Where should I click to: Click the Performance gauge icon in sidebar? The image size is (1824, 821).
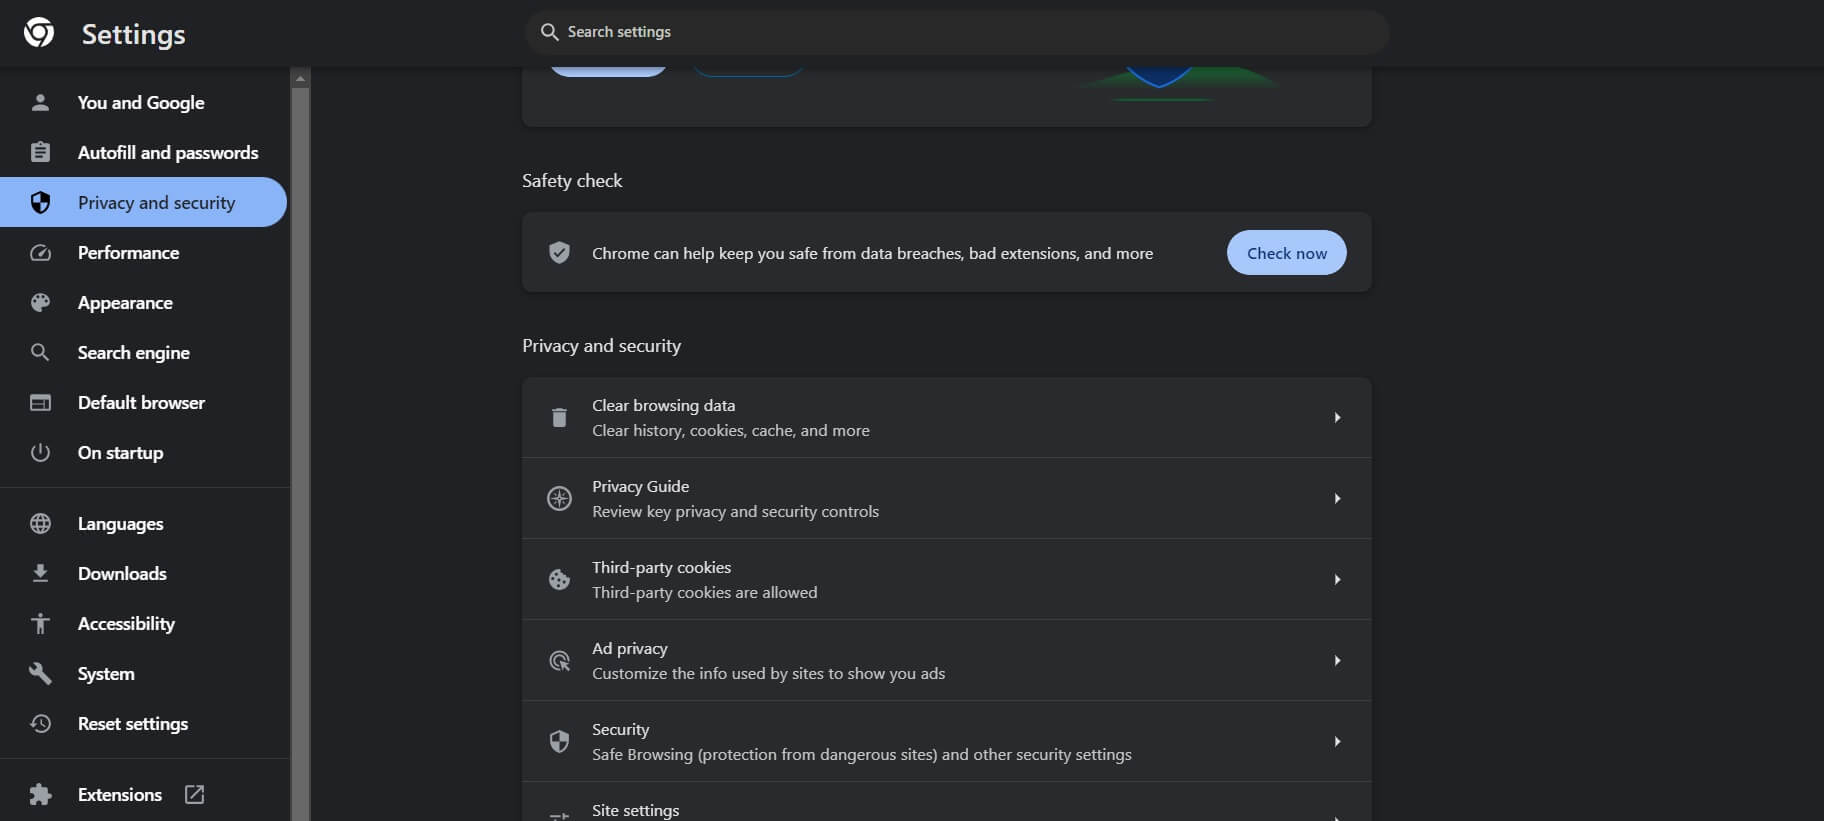coord(40,253)
